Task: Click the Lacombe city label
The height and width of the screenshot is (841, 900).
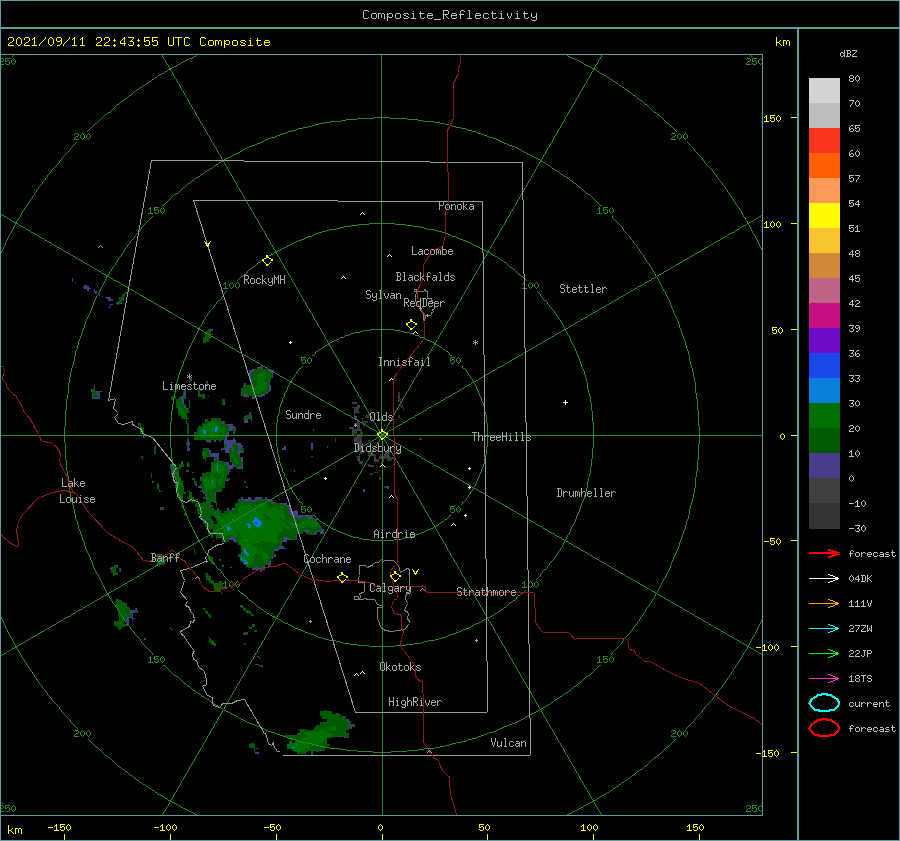Action: pyautogui.click(x=432, y=251)
